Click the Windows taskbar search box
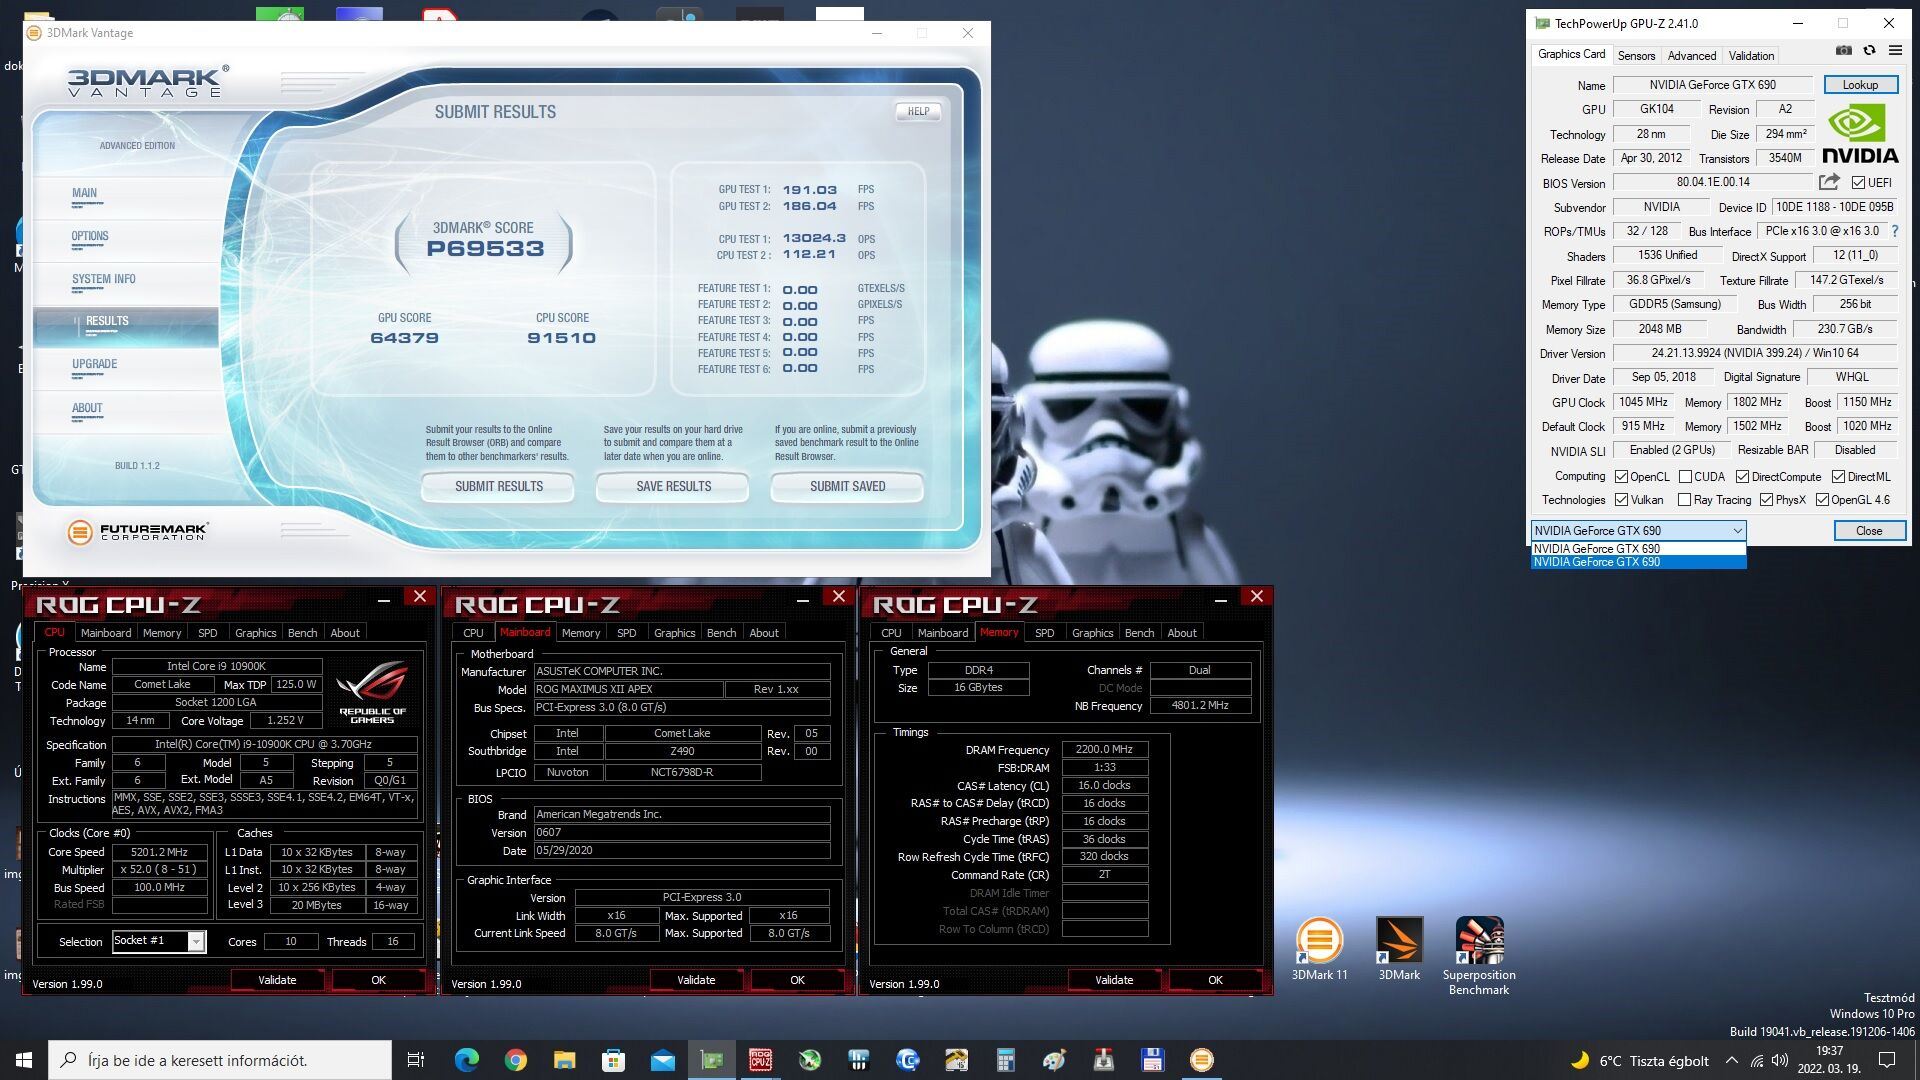The width and height of the screenshot is (1920, 1080). [220, 1060]
